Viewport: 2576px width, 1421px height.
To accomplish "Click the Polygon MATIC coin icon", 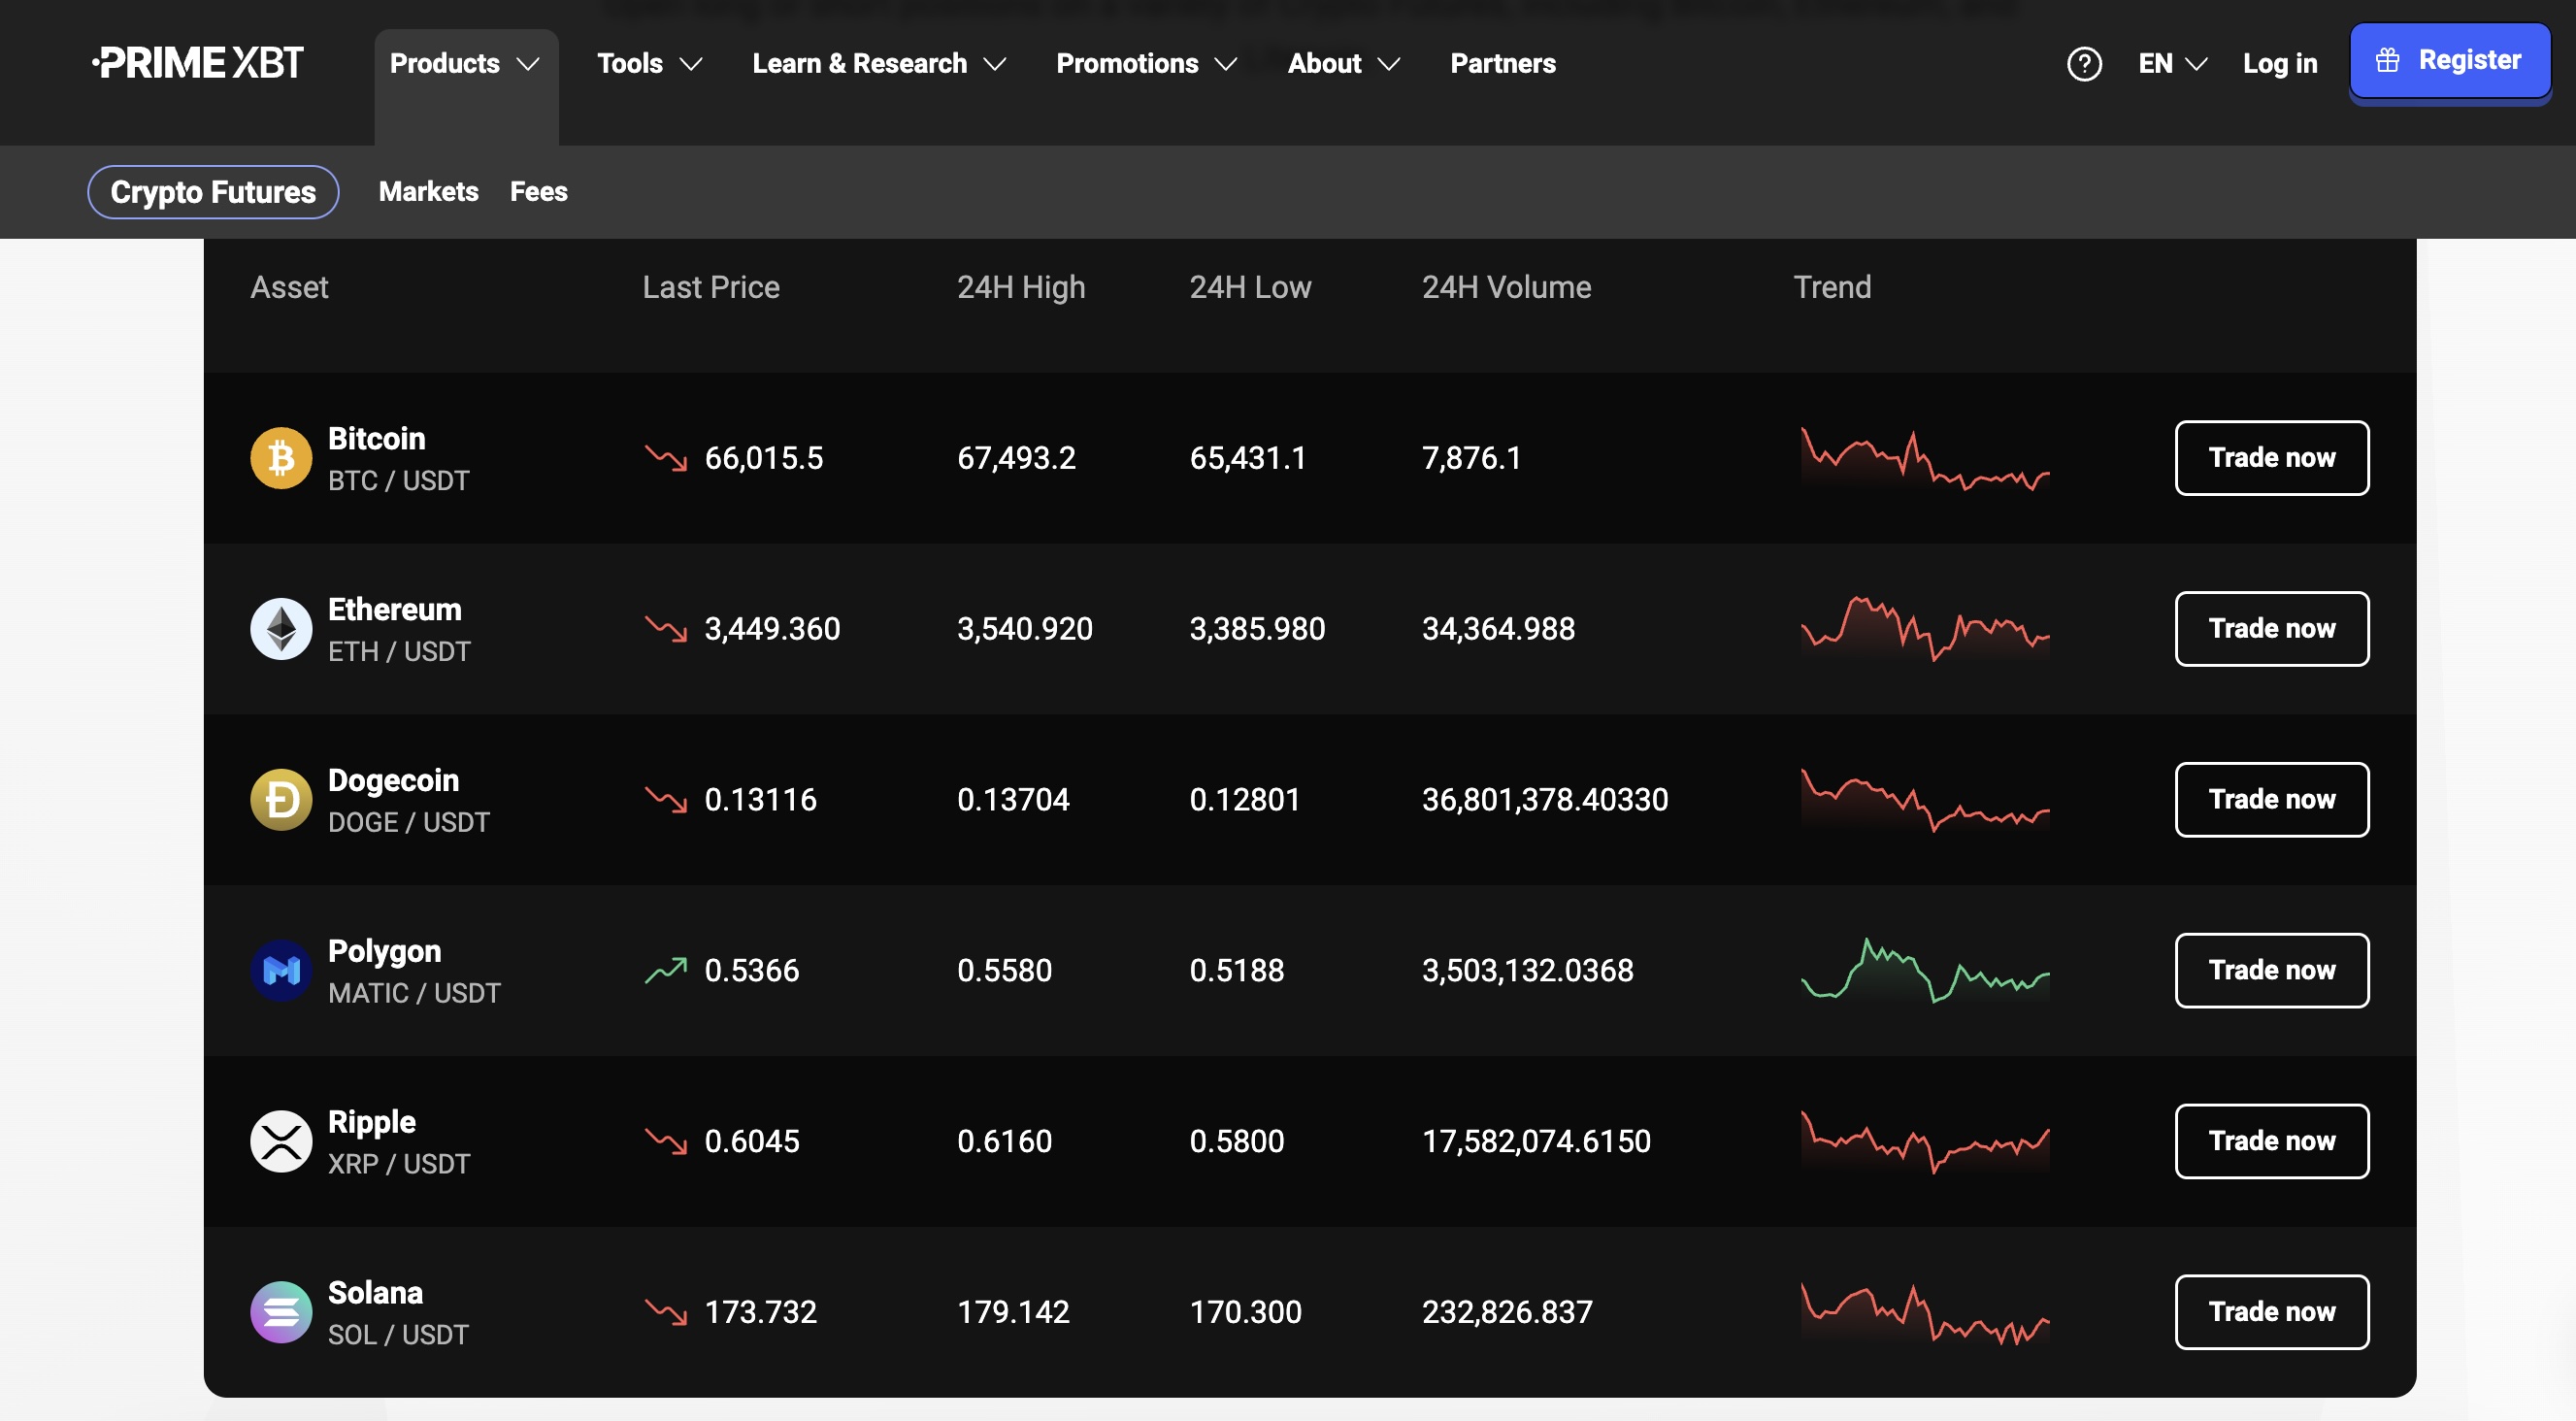I will click(281, 971).
